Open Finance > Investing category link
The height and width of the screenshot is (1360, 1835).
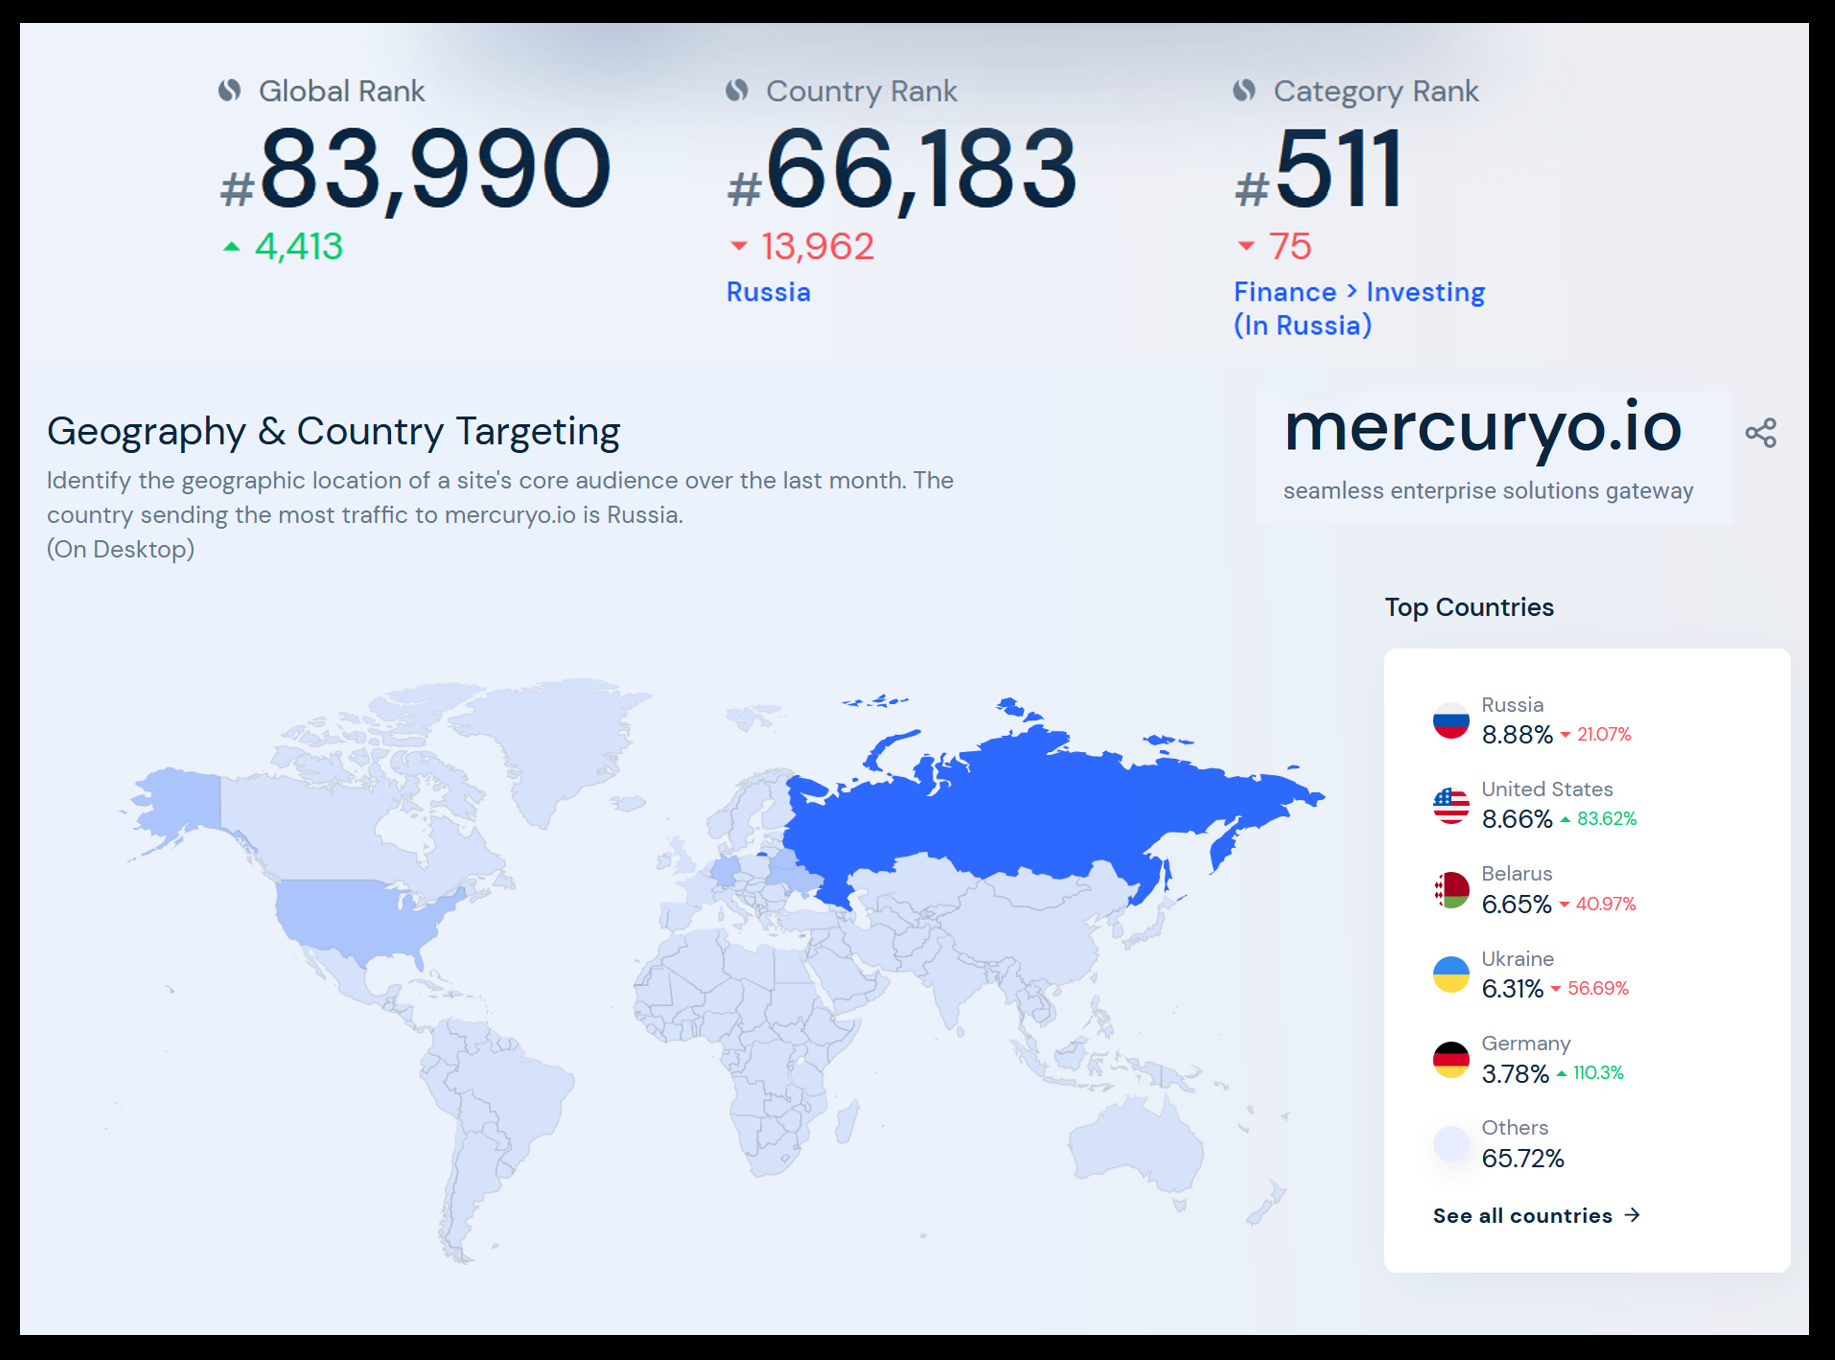1359,309
